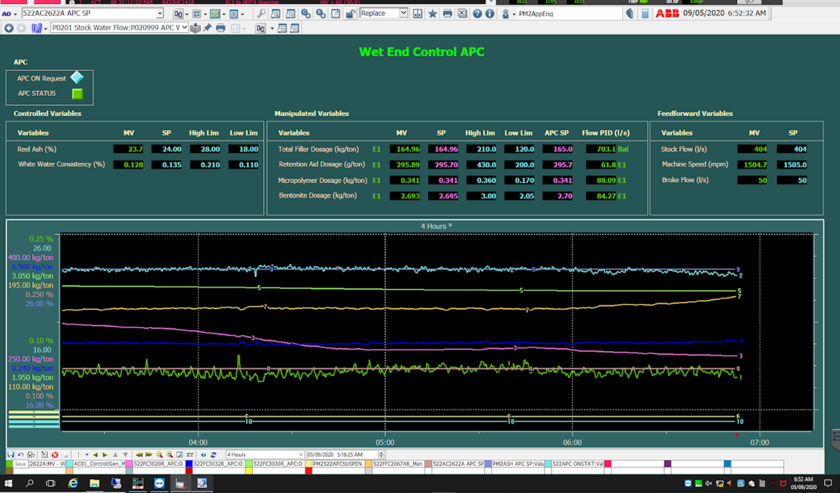
Task: Click the Save button on trend toolbar
Action: click(x=20, y=464)
